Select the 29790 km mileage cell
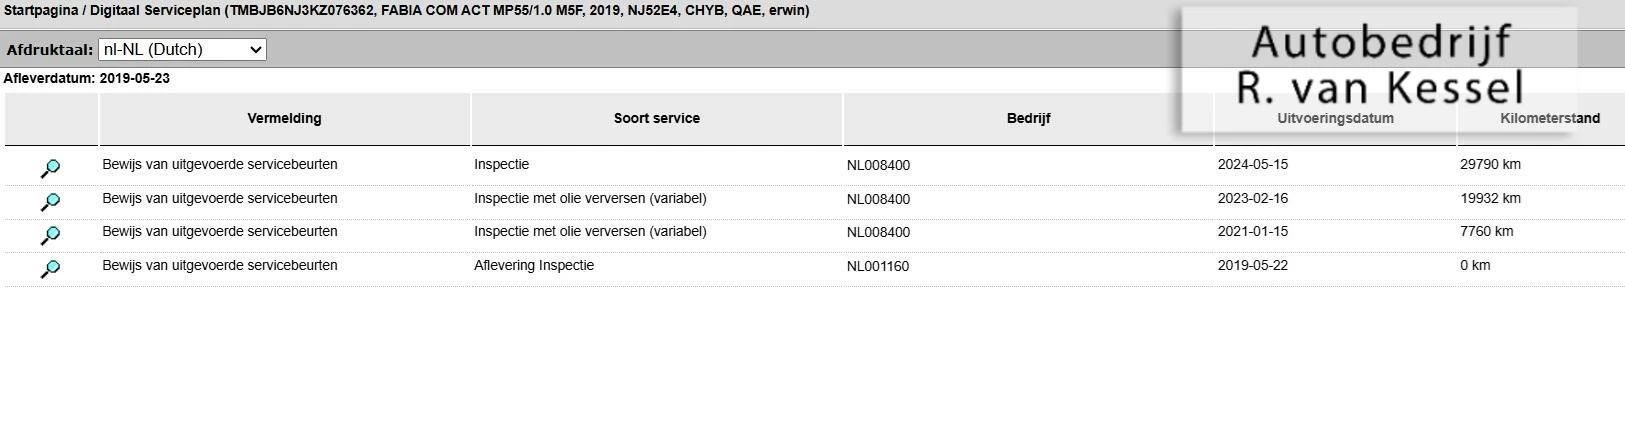 pyautogui.click(x=1490, y=164)
